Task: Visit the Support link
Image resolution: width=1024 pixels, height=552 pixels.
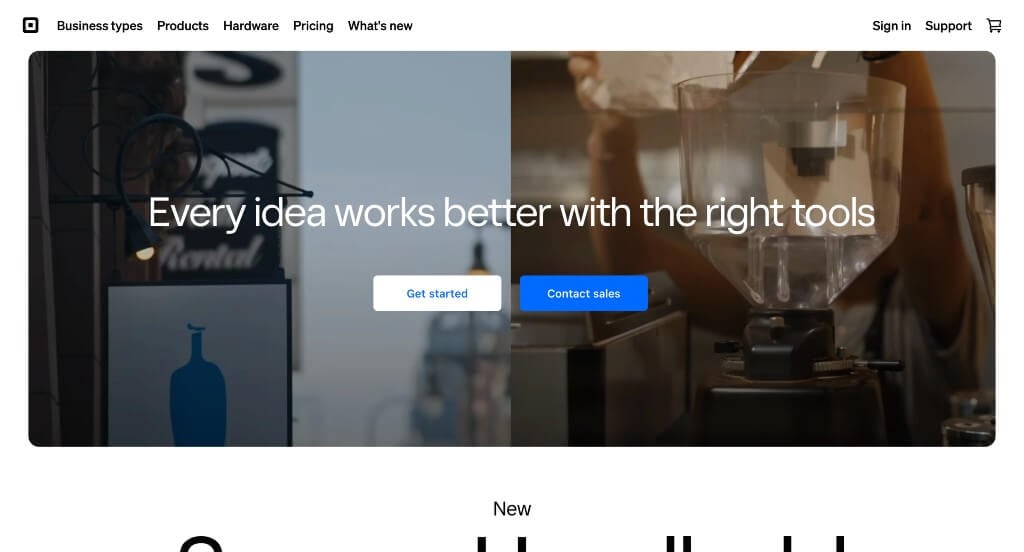Action: click(x=948, y=25)
